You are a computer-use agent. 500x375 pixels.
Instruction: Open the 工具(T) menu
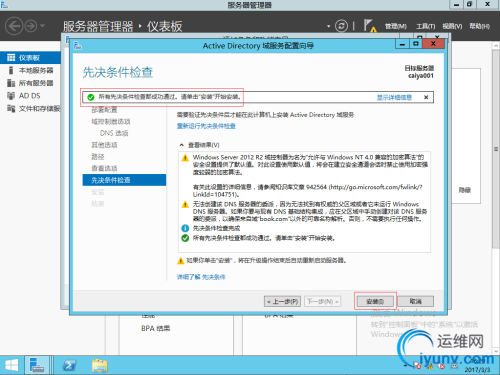425,26
